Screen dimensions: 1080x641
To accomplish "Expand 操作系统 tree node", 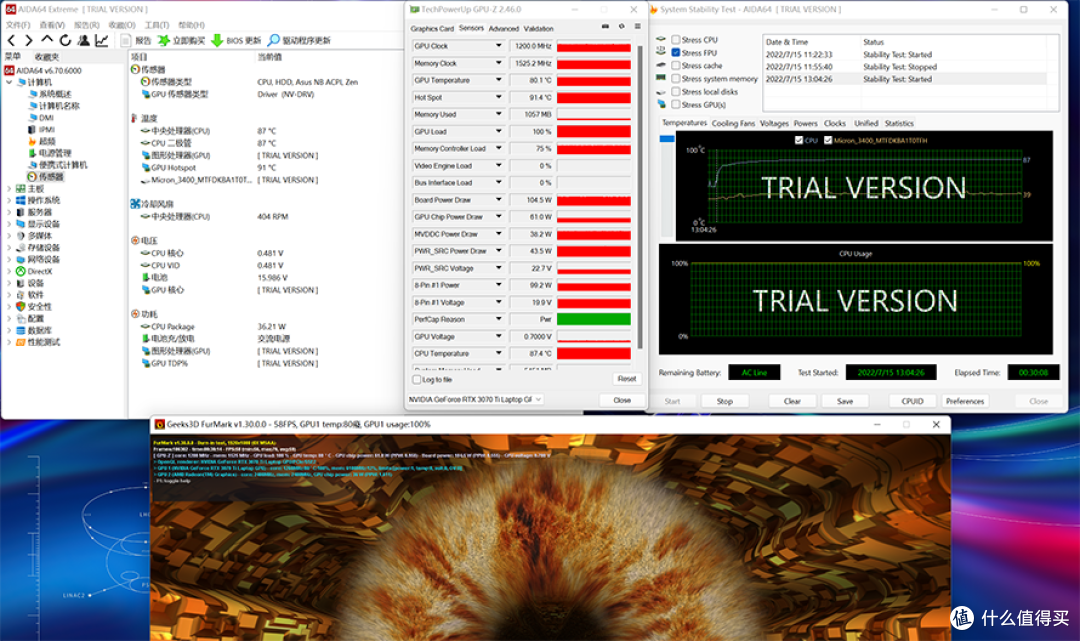I will (x=10, y=200).
